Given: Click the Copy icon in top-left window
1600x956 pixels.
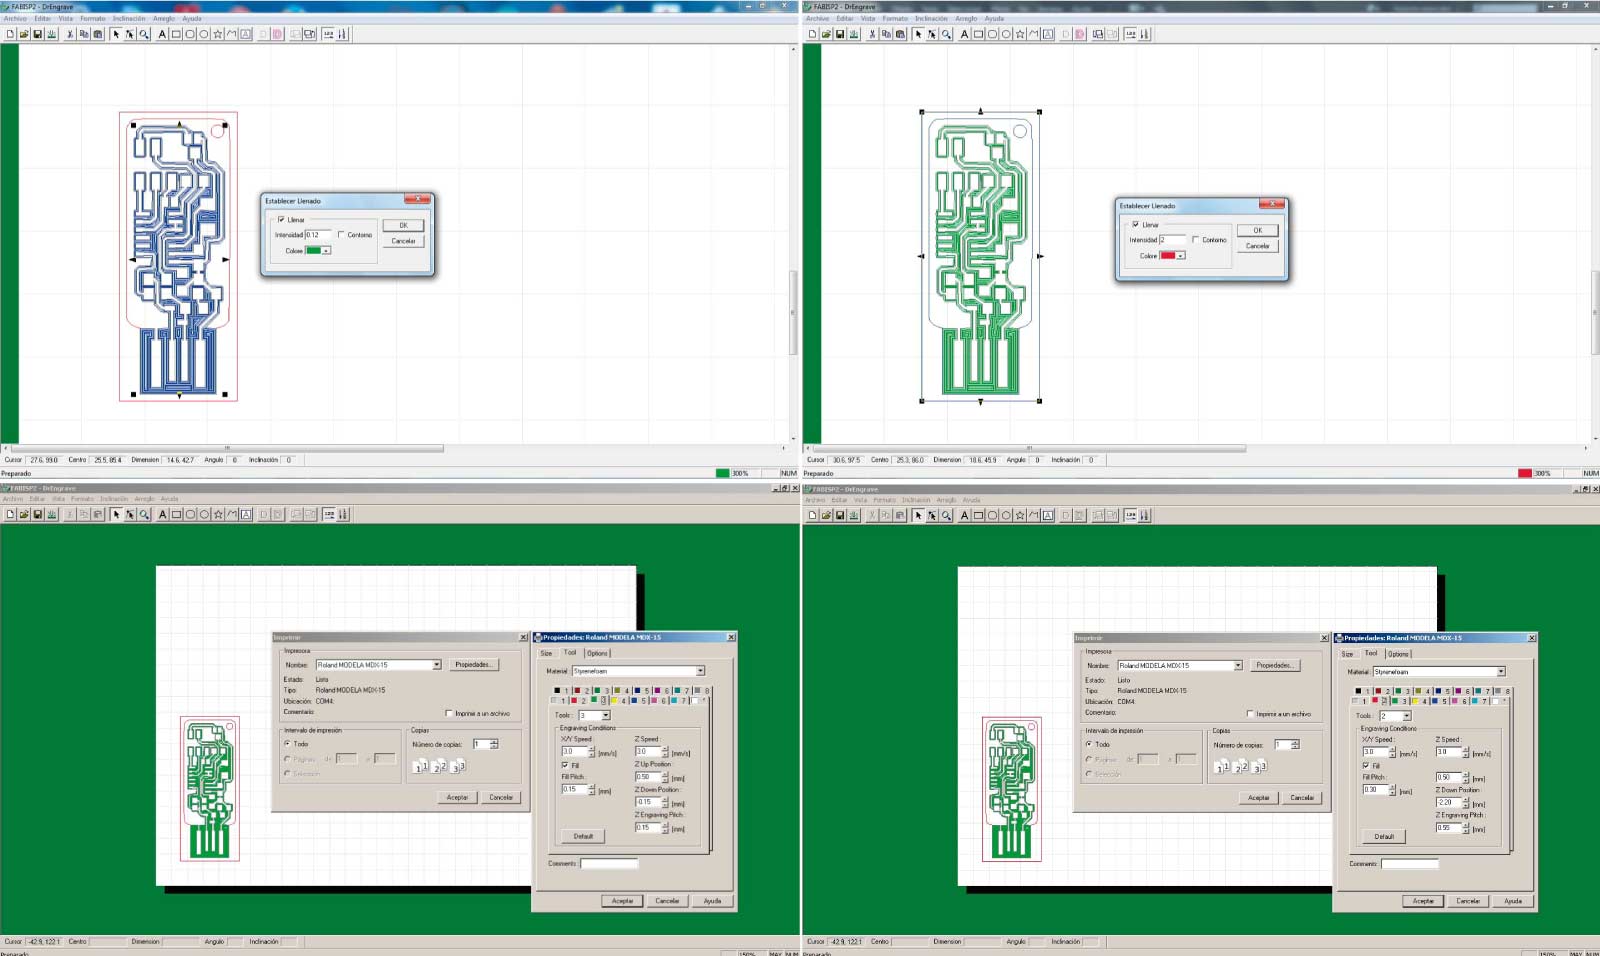Looking at the screenshot, I should [84, 34].
